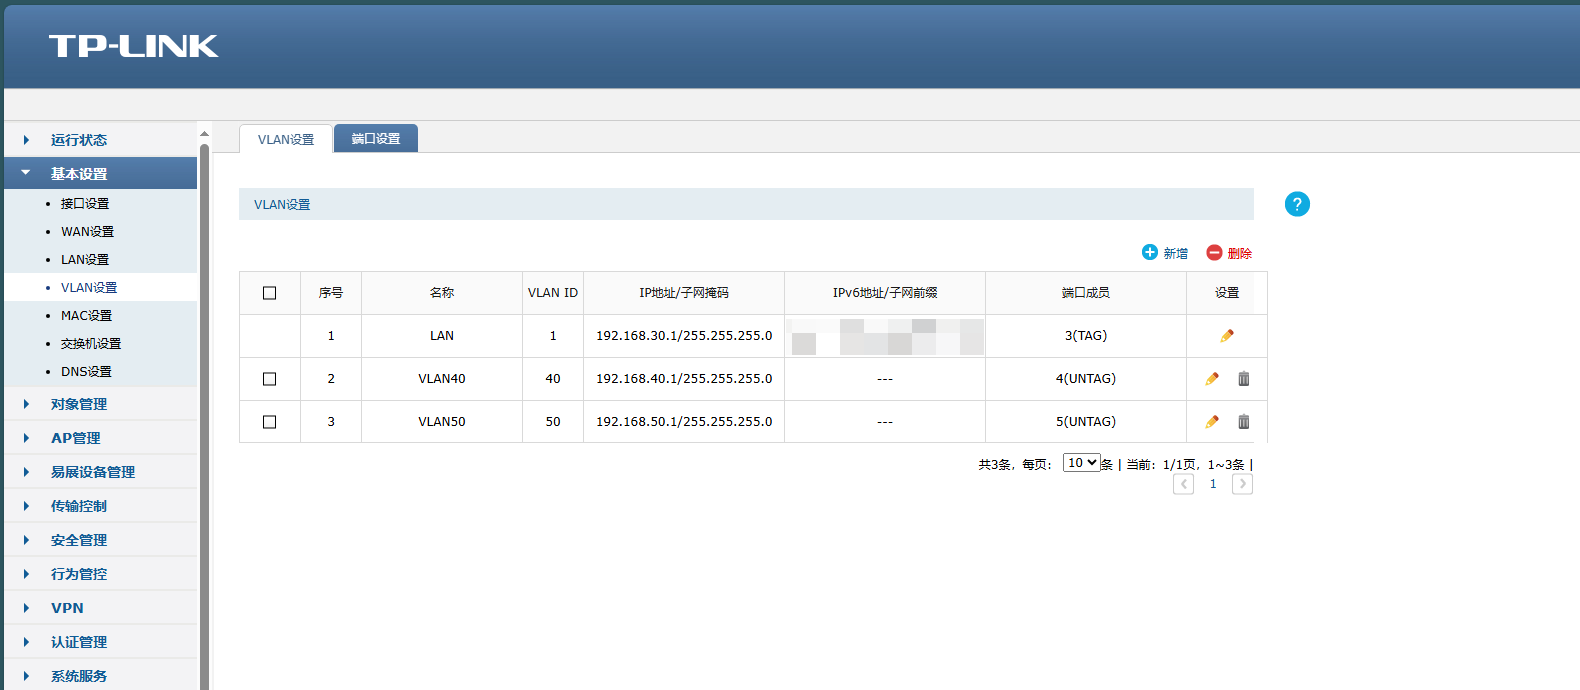Delete VLAN50 using its trash icon
The image size is (1580, 690).
pos(1244,422)
